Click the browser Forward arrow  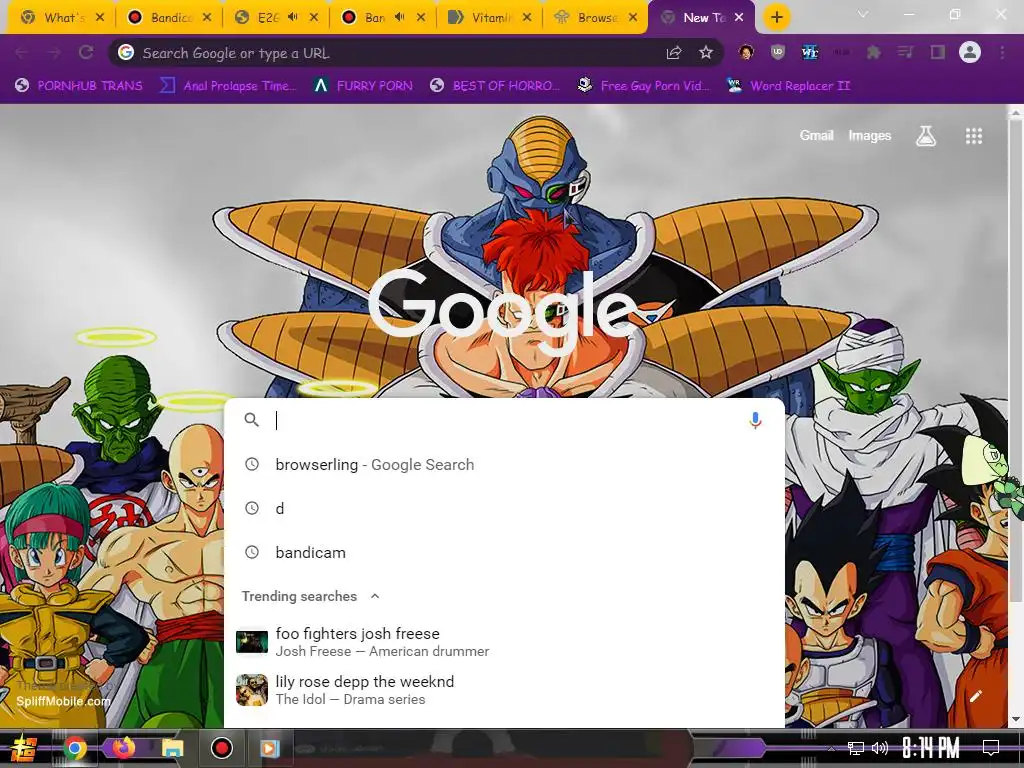pyautogui.click(x=54, y=53)
